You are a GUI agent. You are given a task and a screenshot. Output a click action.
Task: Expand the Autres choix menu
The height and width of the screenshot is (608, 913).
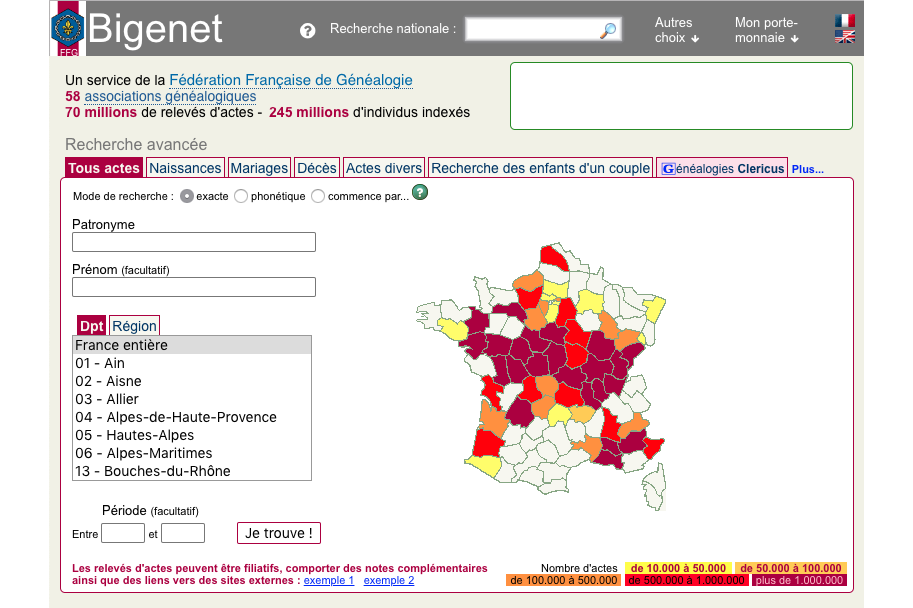click(677, 30)
